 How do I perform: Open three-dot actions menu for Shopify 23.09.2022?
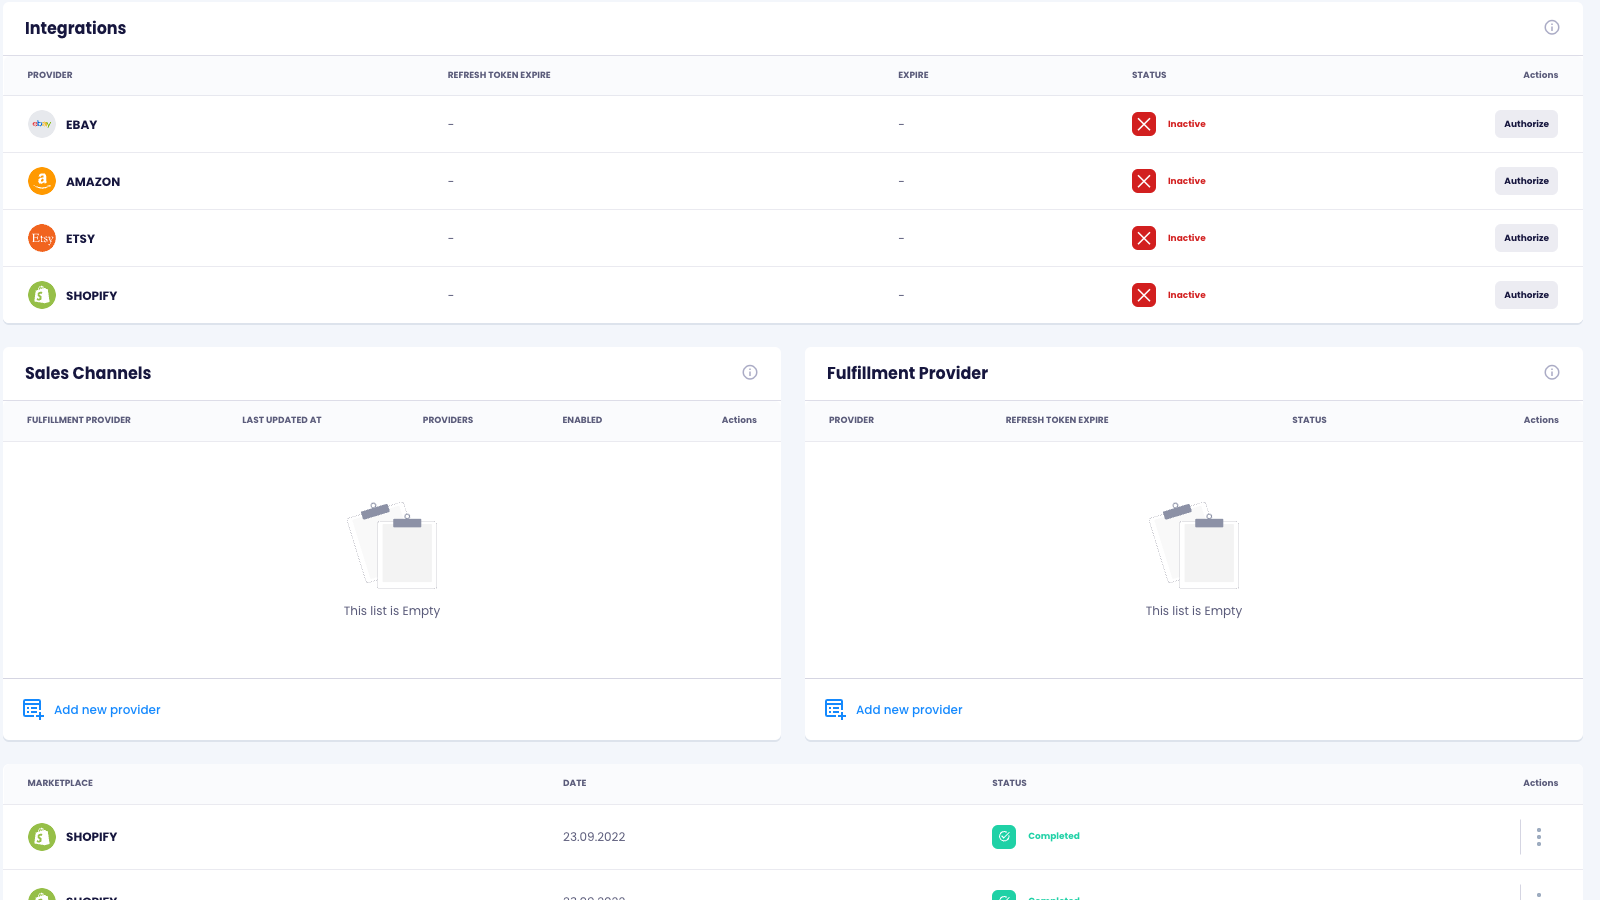1539,837
